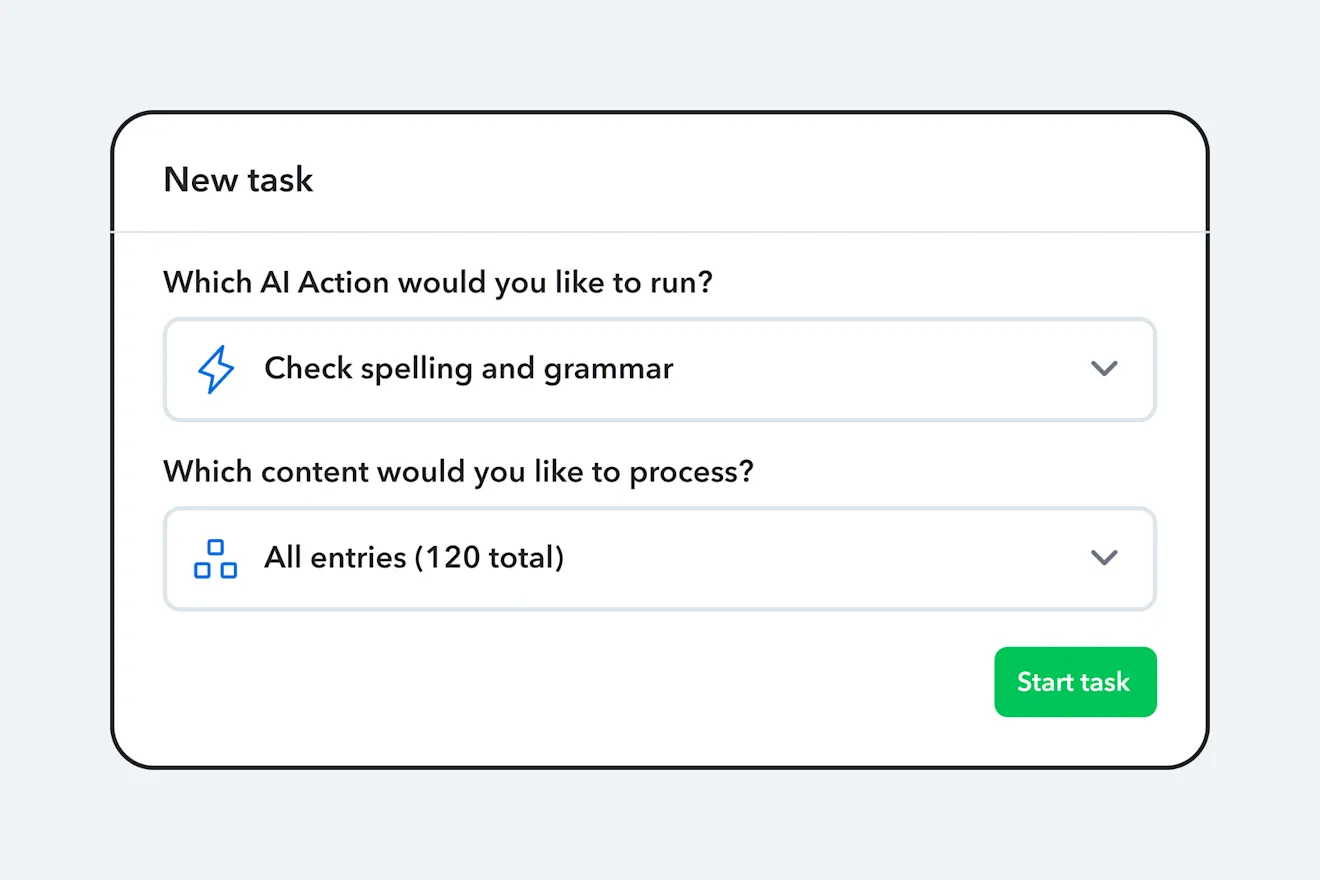
Task: Click the blue entries blocks icon
Action: pyautogui.click(x=215, y=558)
